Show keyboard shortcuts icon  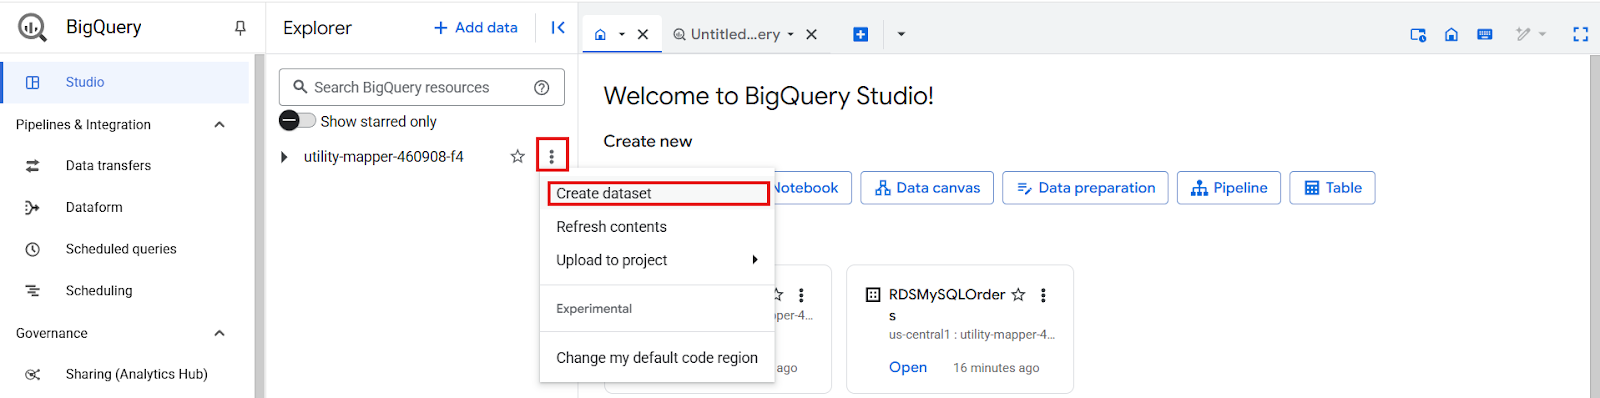pyautogui.click(x=1484, y=34)
